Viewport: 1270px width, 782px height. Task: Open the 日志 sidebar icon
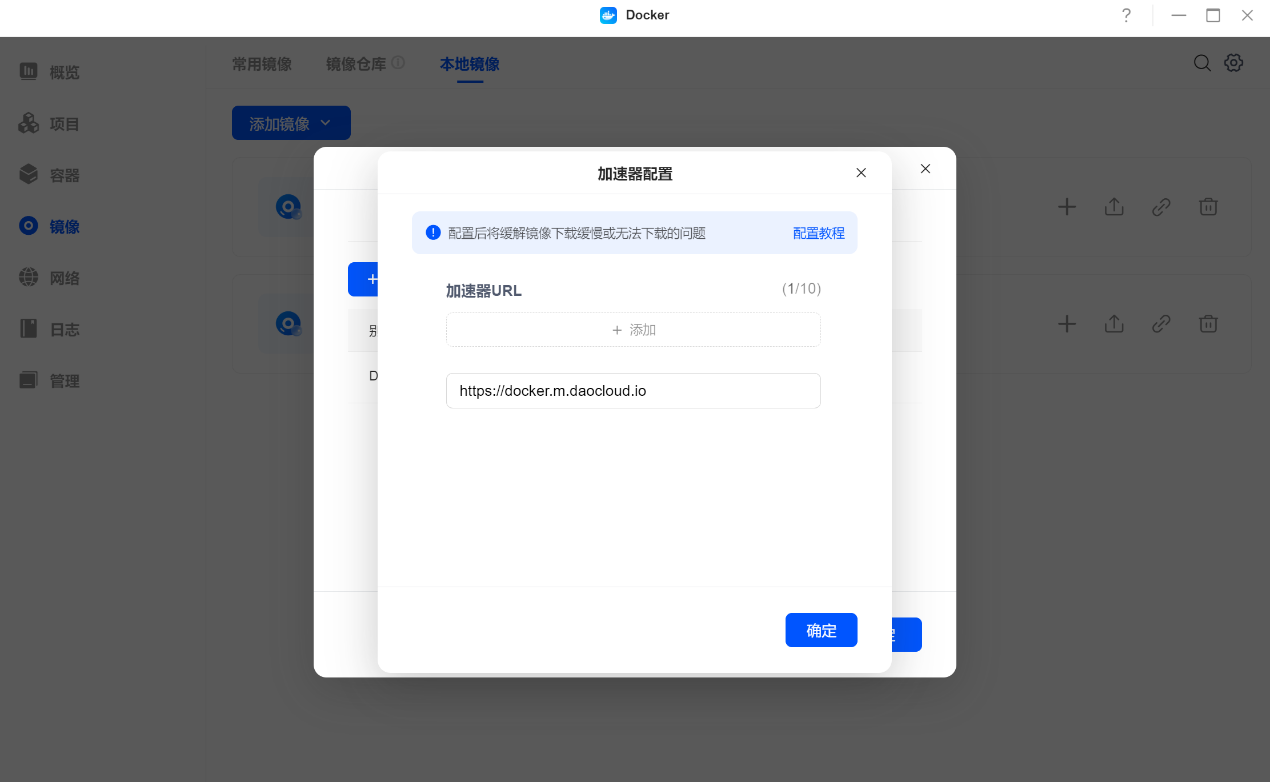pyautogui.click(x=29, y=328)
